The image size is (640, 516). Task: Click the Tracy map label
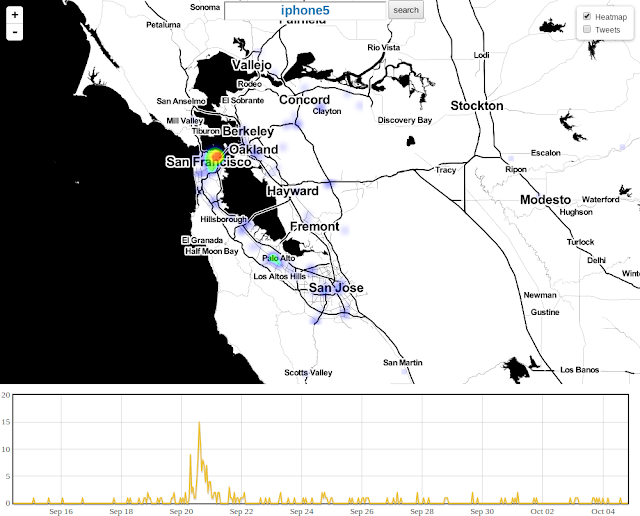445,170
